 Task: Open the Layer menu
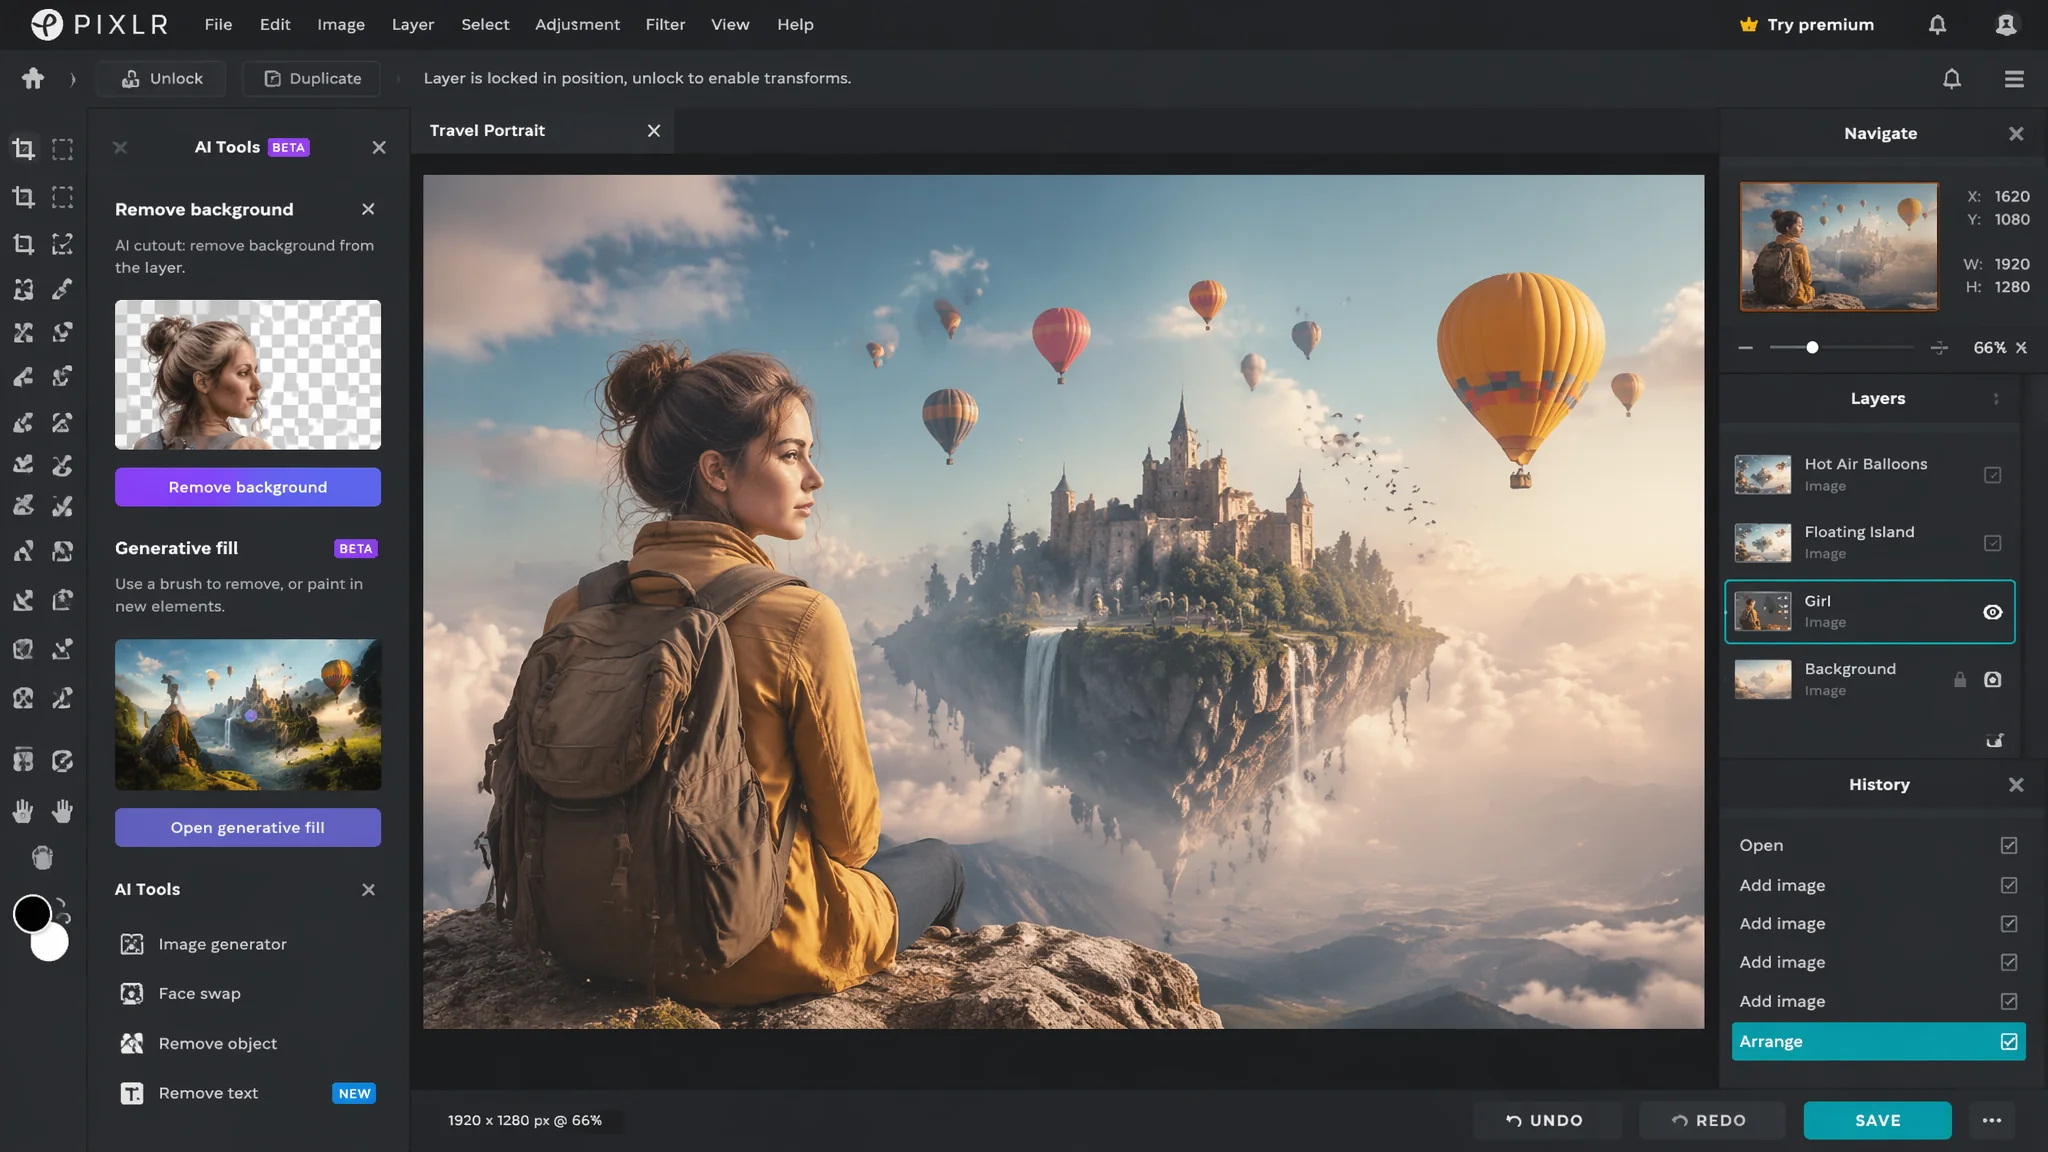pos(413,24)
